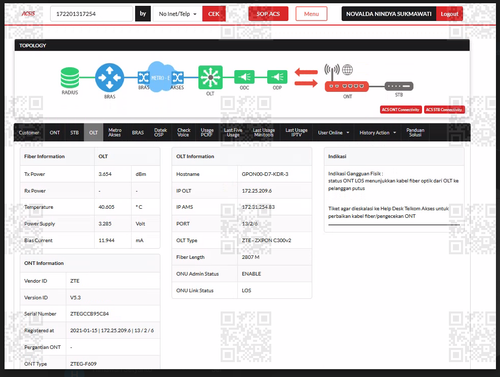
Task: Open the Metro Akses tab
Action: pyautogui.click(x=115, y=133)
